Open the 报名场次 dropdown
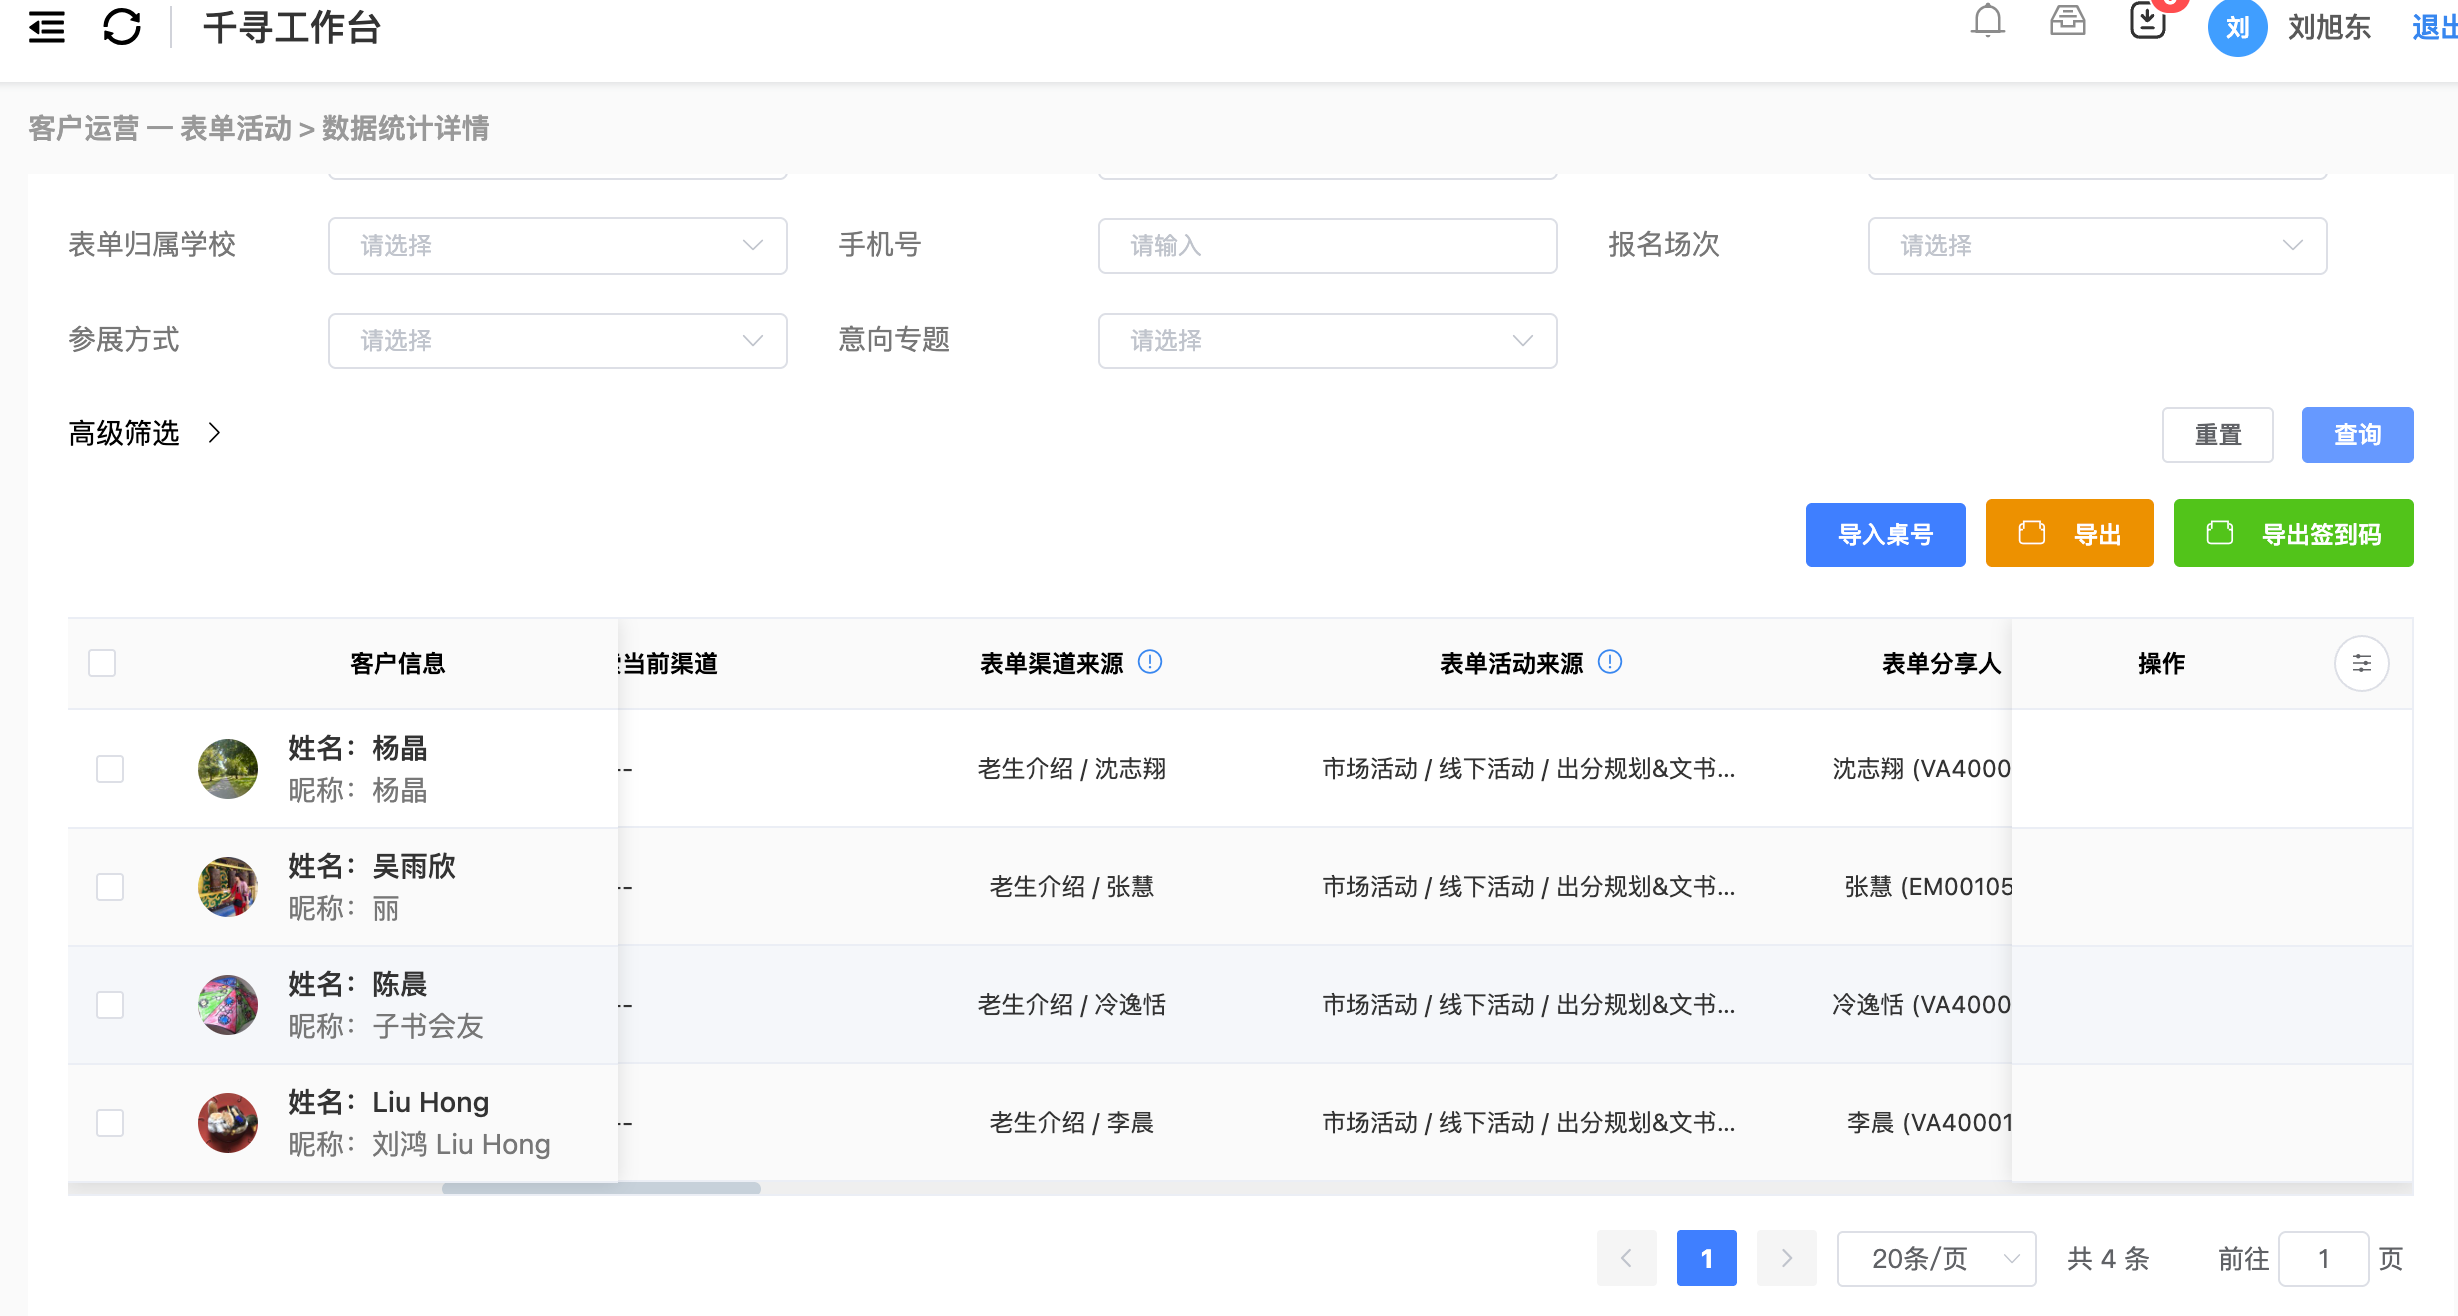The image size is (2458, 1316). 2096,246
